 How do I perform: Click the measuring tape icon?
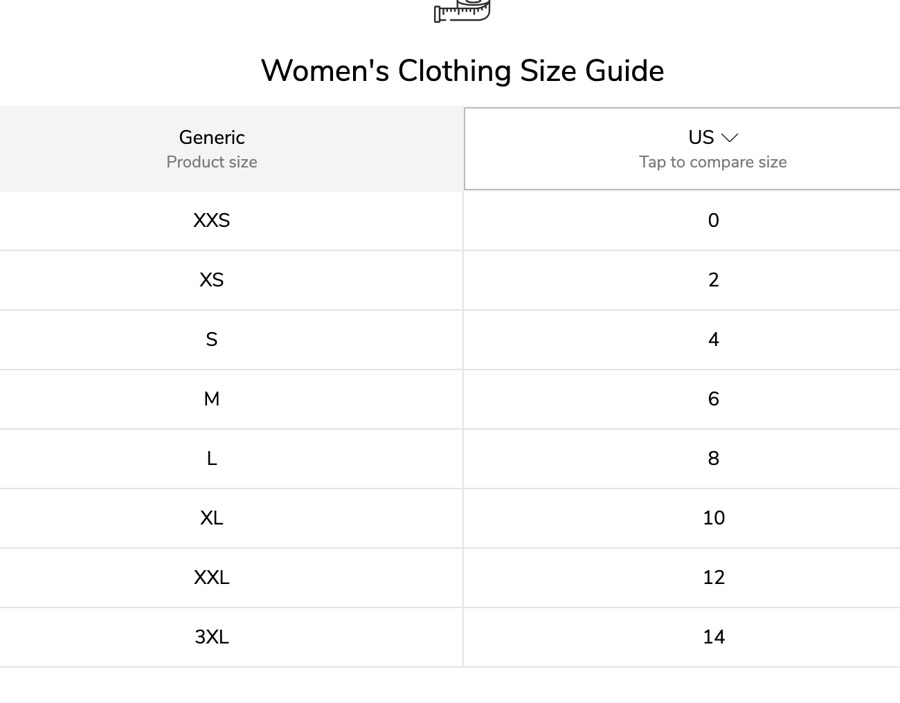tap(462, 11)
